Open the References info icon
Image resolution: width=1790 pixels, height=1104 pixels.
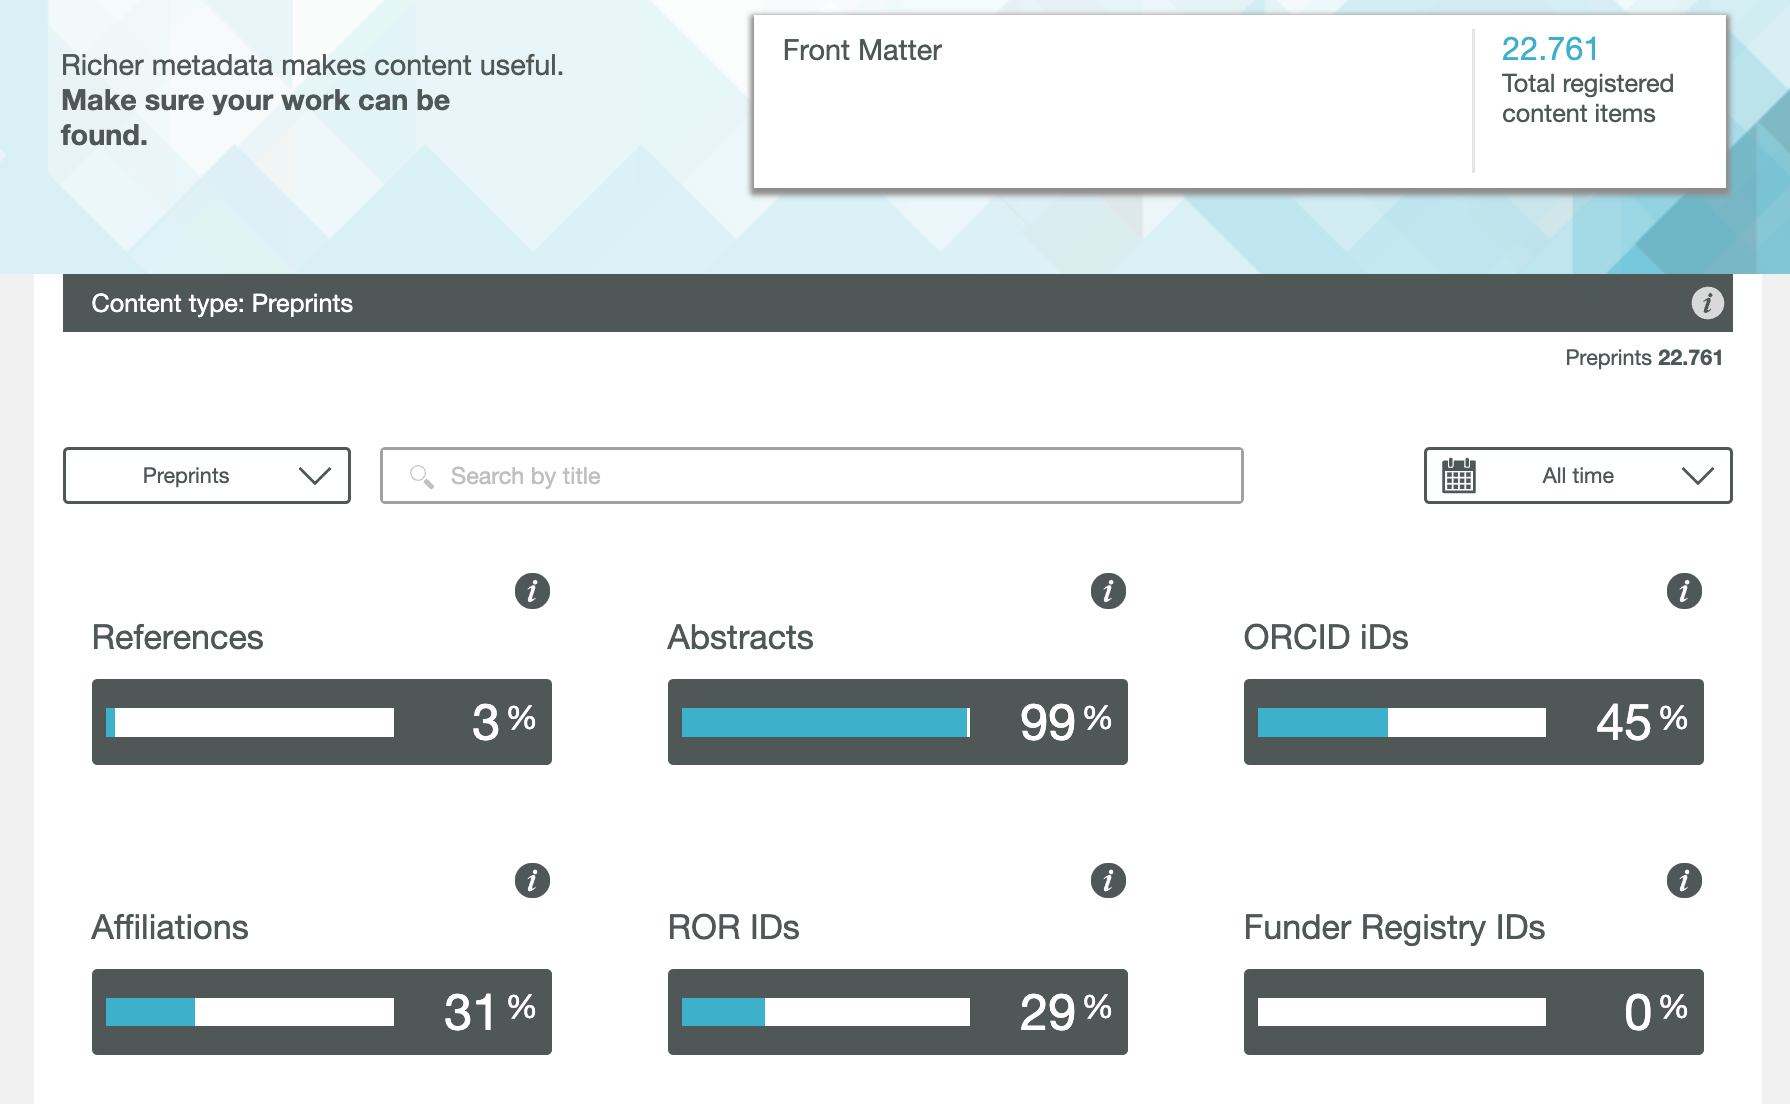click(532, 591)
